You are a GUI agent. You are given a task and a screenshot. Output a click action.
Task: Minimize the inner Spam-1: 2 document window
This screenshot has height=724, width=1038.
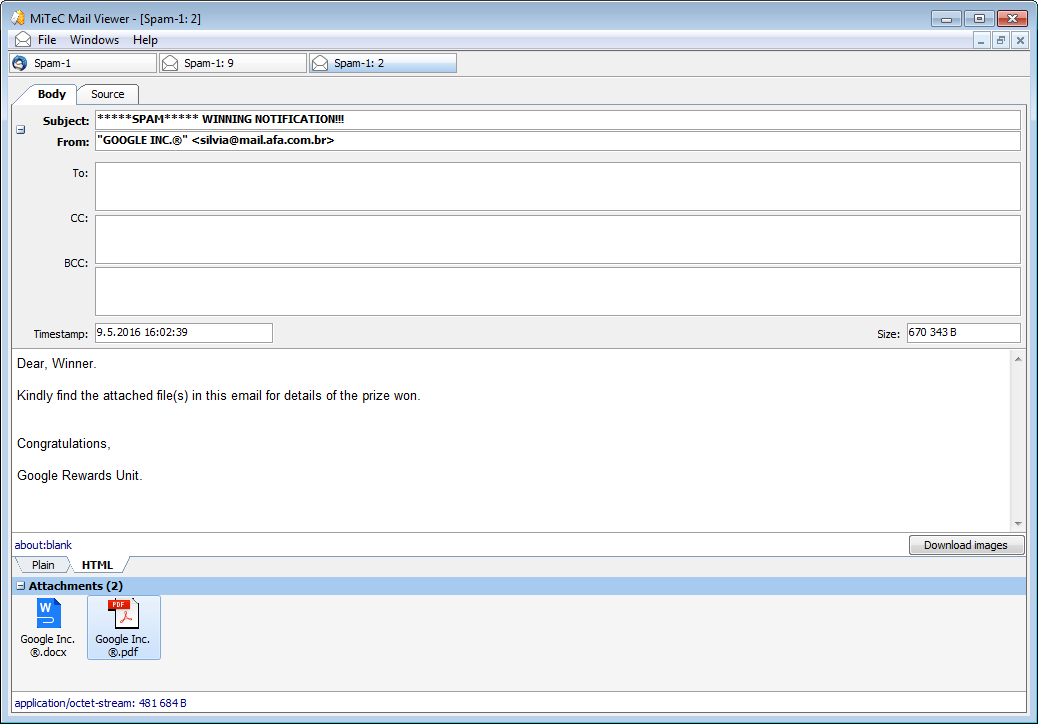[981, 40]
